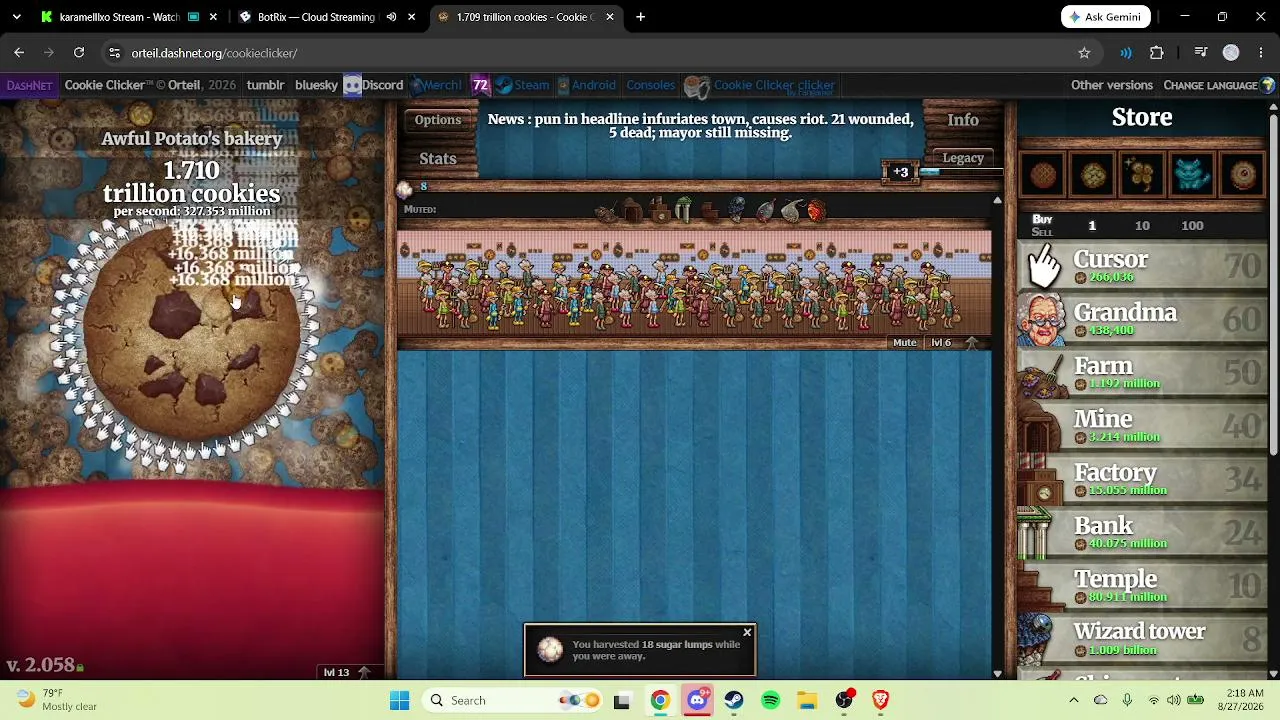The image size is (1280, 720).
Task: Buy the last upgrade in the store row
Action: [x=1243, y=175]
